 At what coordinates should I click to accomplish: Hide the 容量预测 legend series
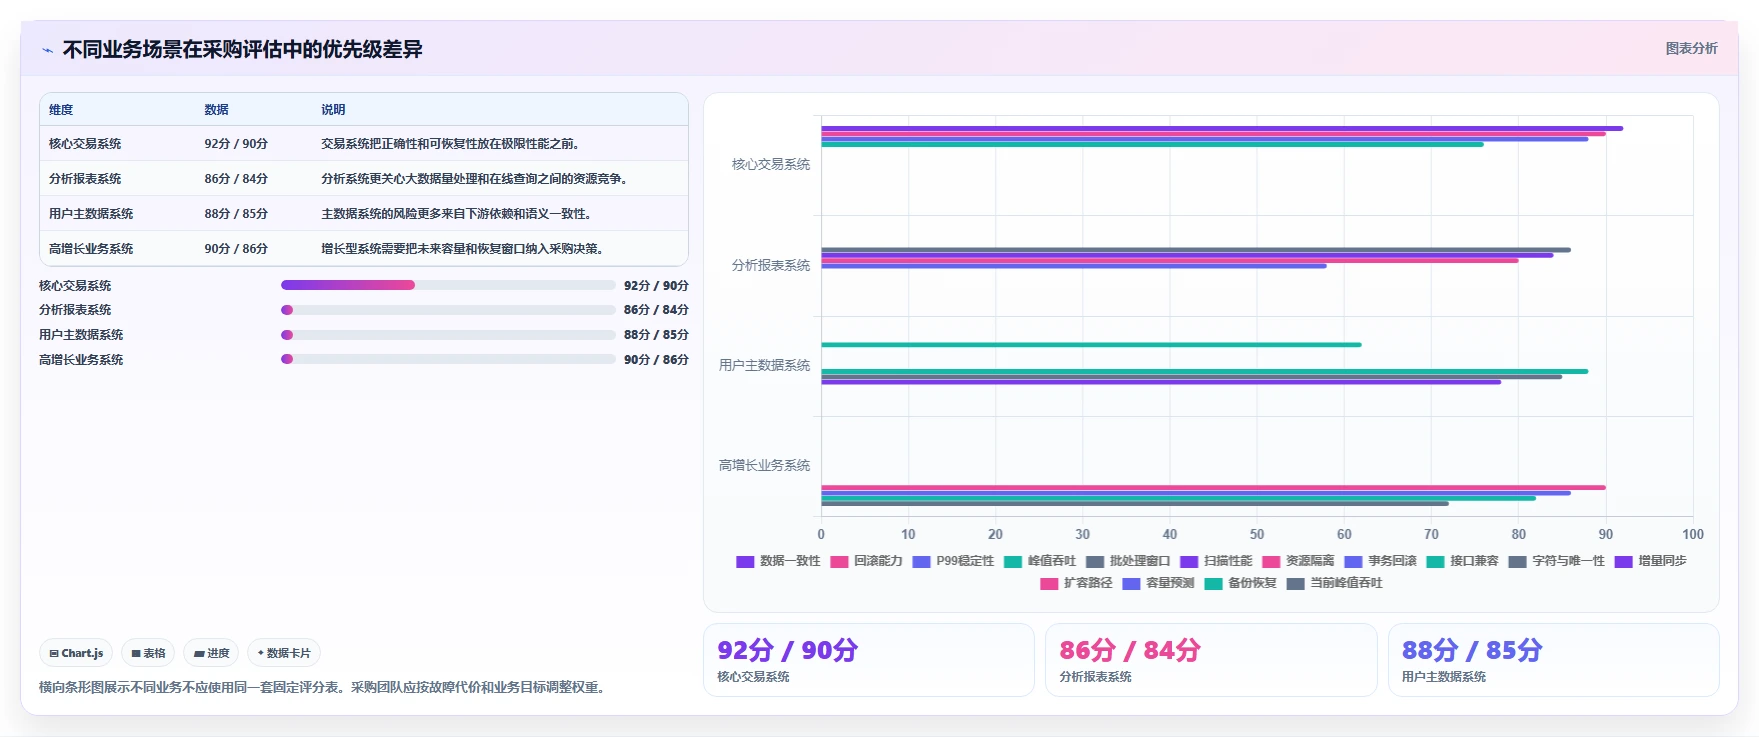[1158, 583]
